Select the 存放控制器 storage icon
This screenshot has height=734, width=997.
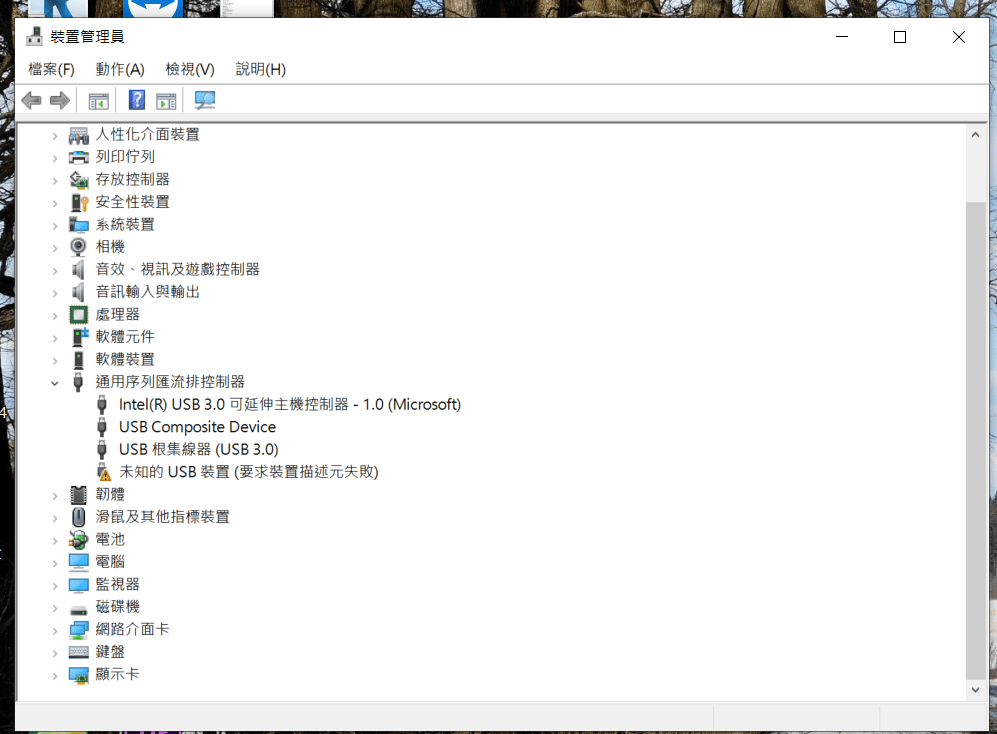point(79,180)
